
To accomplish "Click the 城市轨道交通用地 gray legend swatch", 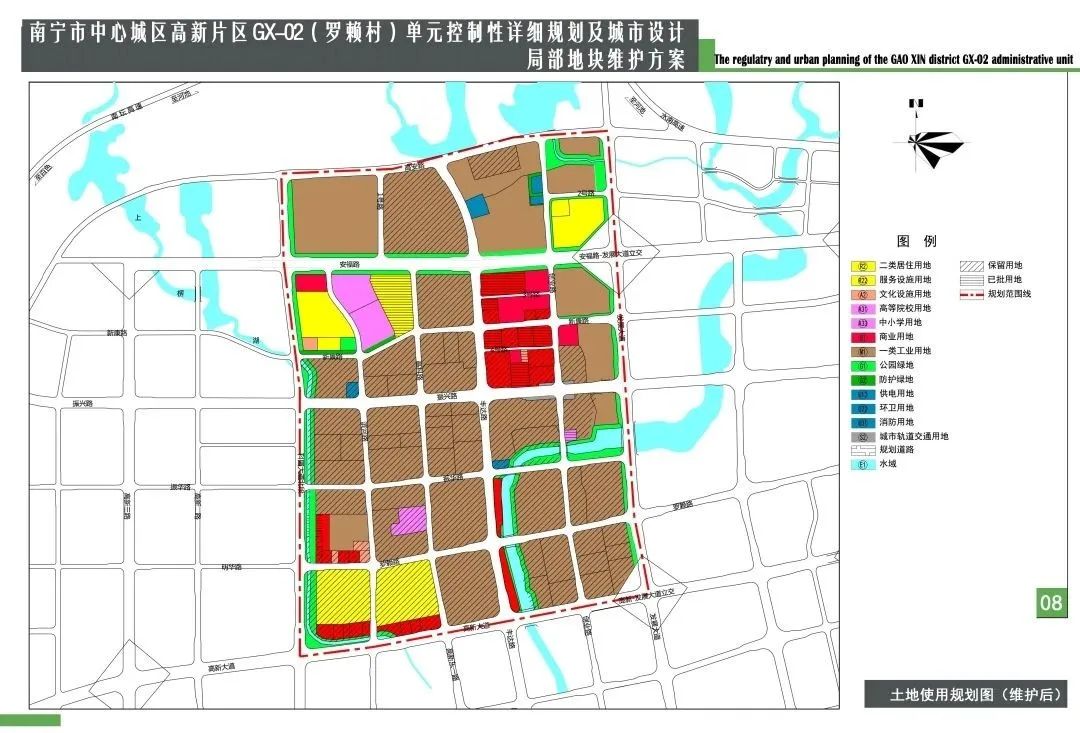I will [x=861, y=437].
